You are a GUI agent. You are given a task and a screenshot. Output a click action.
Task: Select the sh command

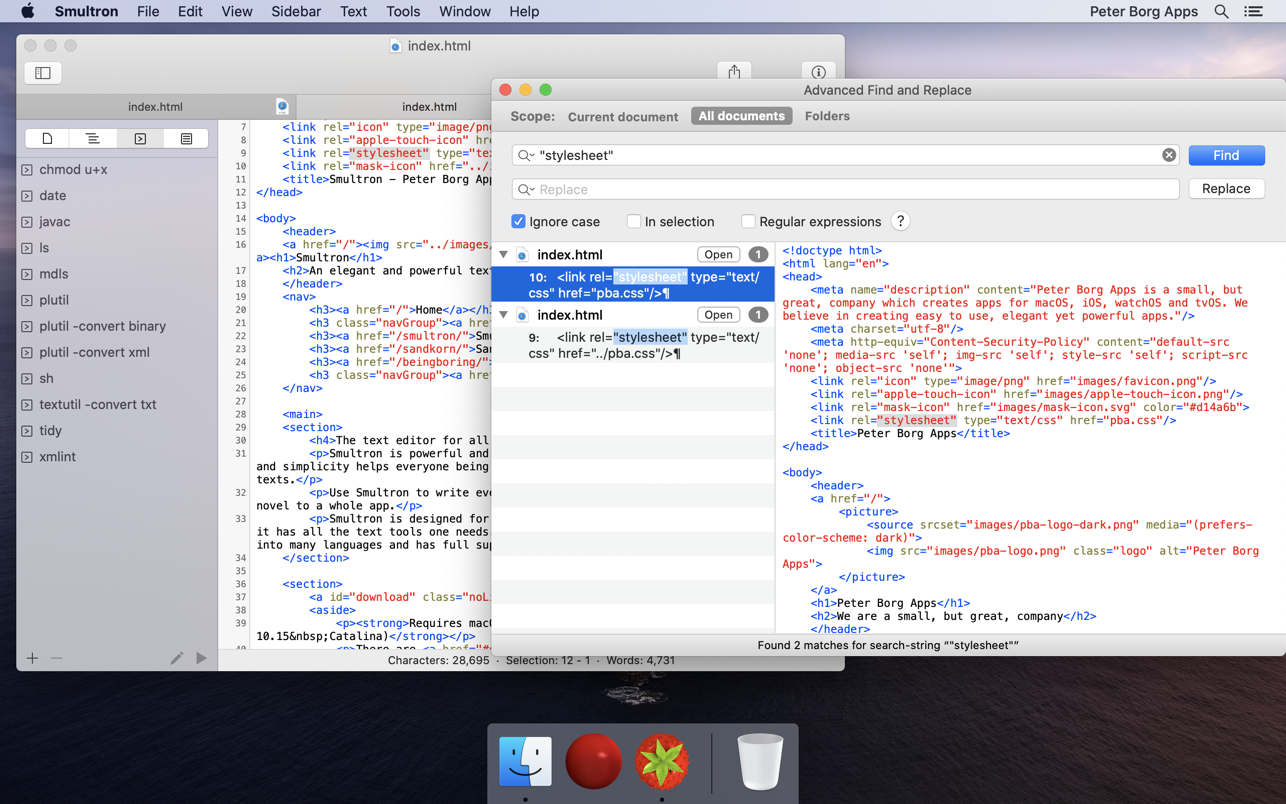(x=46, y=379)
